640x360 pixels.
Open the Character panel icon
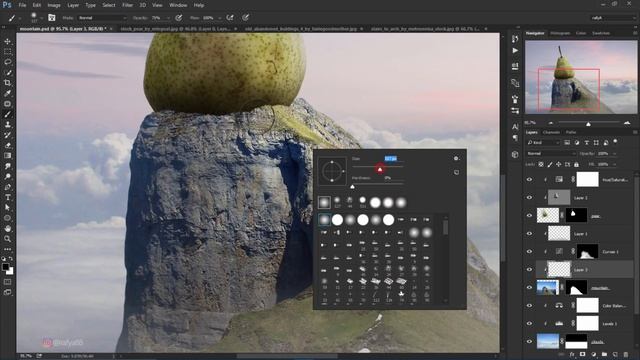pyautogui.click(x=515, y=127)
